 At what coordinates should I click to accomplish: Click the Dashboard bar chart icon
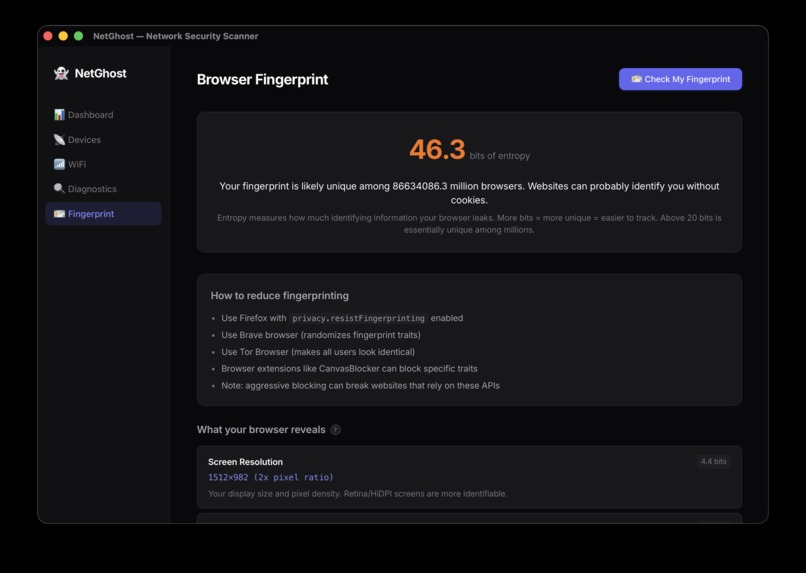(59, 115)
